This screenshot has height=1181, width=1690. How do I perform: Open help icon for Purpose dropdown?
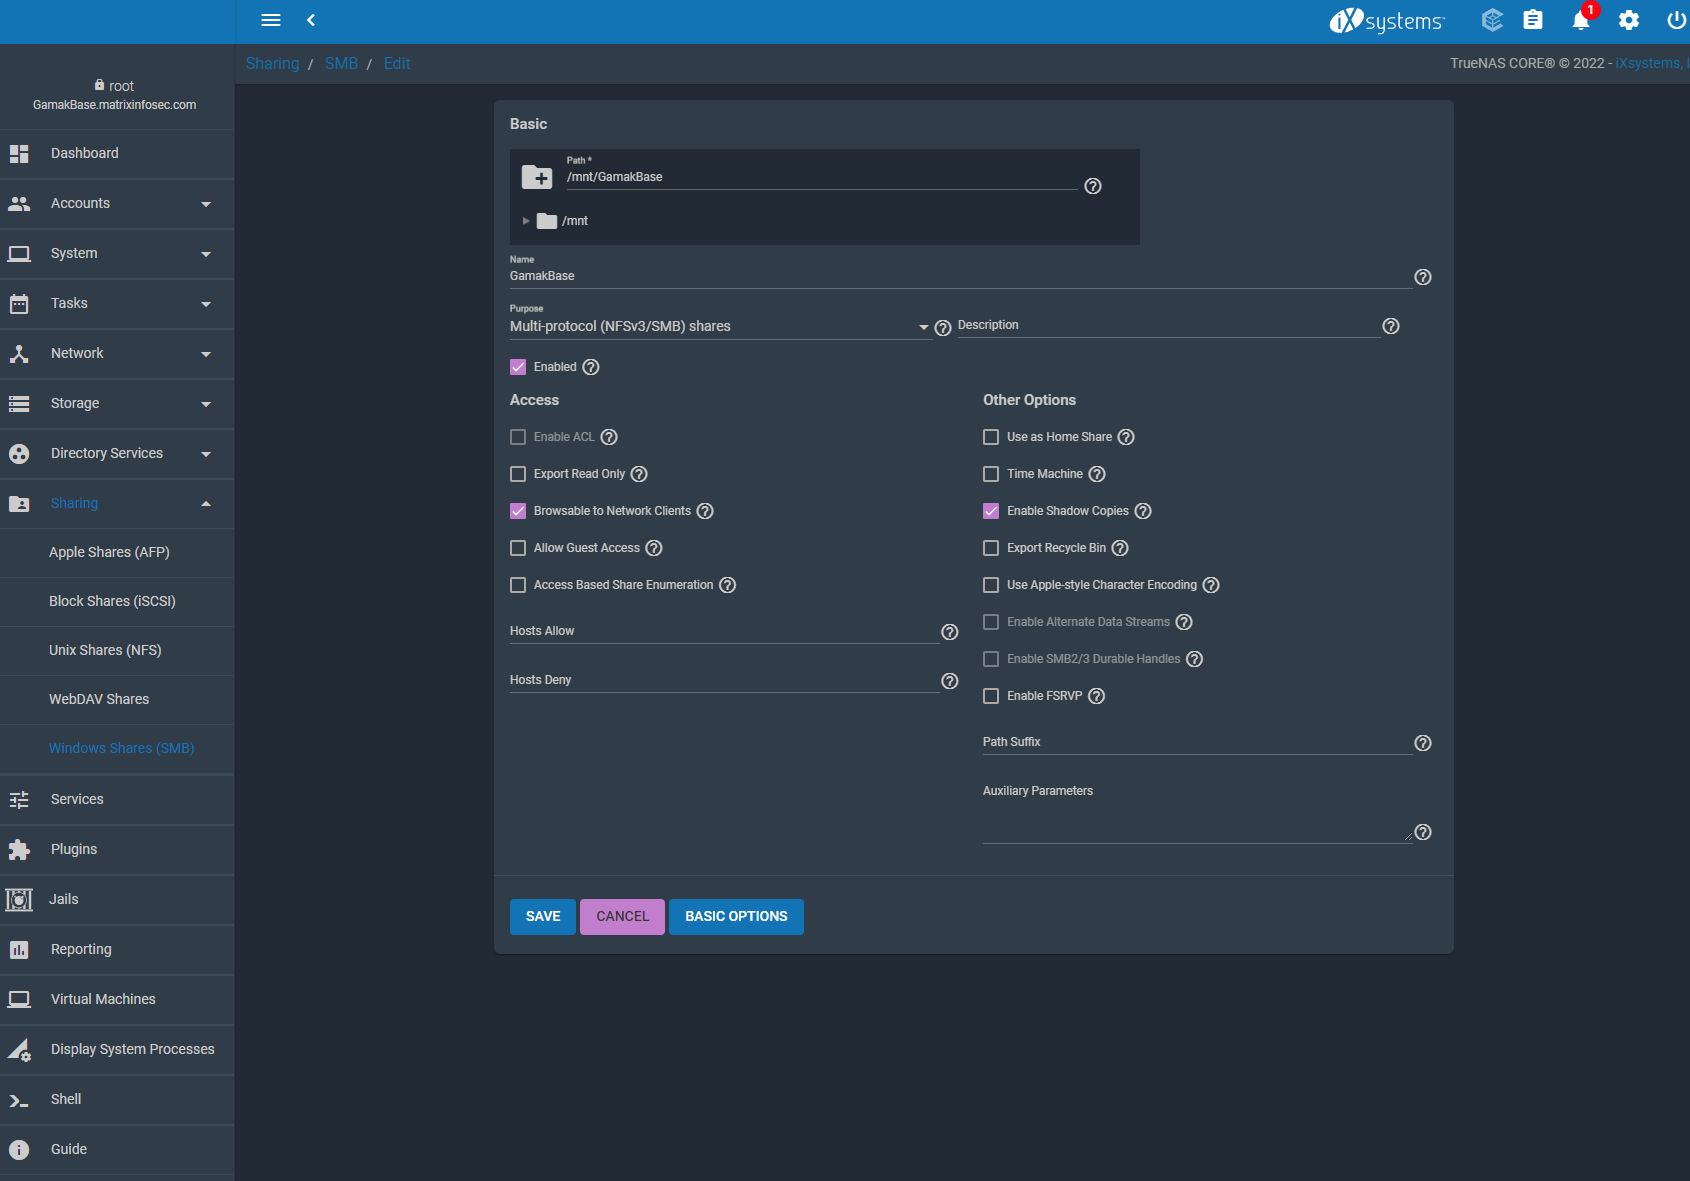(x=942, y=328)
